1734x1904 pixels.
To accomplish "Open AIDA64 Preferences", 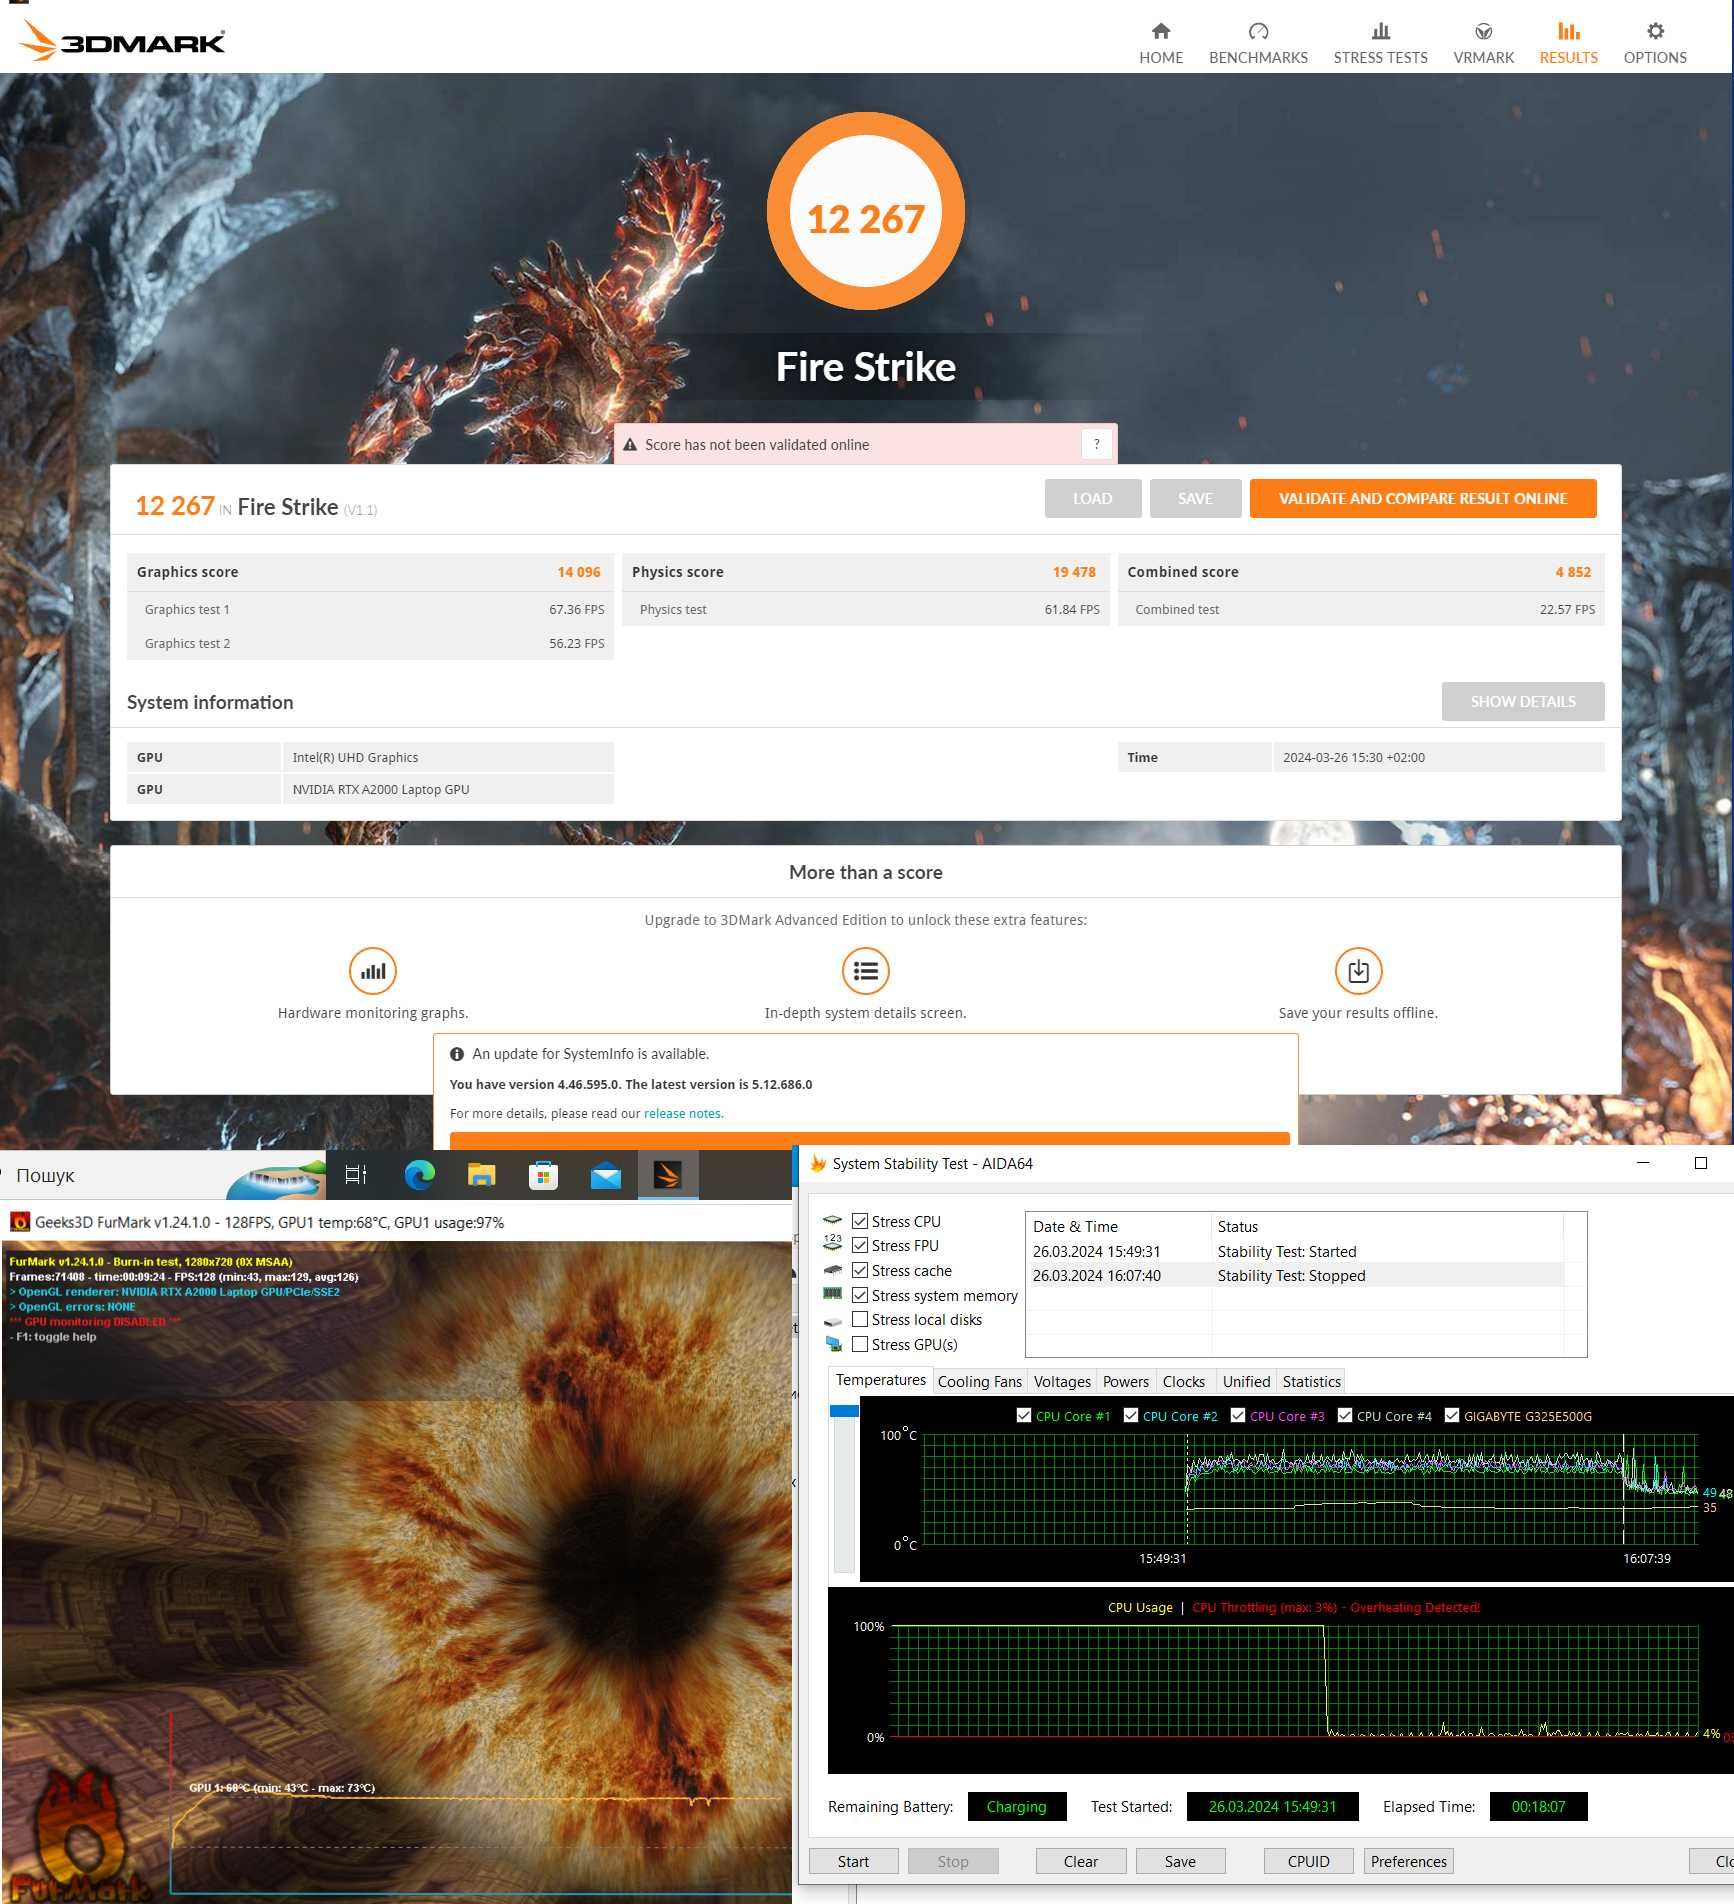I will point(1408,1861).
